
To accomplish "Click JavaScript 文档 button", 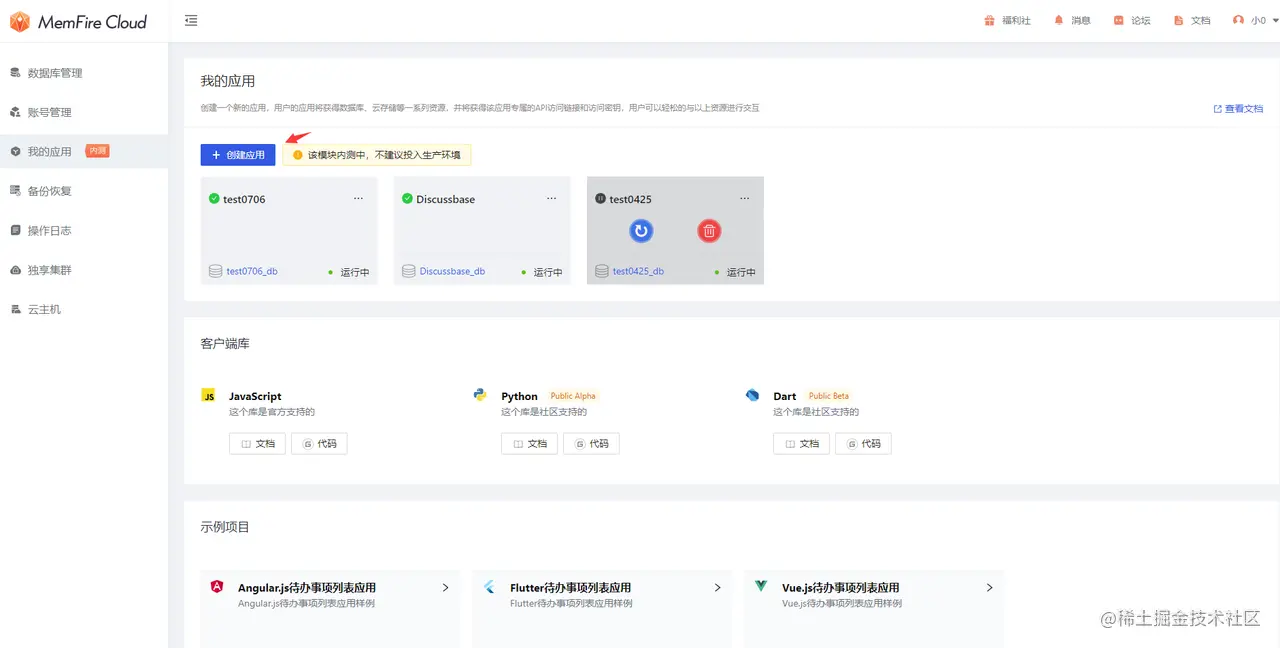I will coord(258,444).
